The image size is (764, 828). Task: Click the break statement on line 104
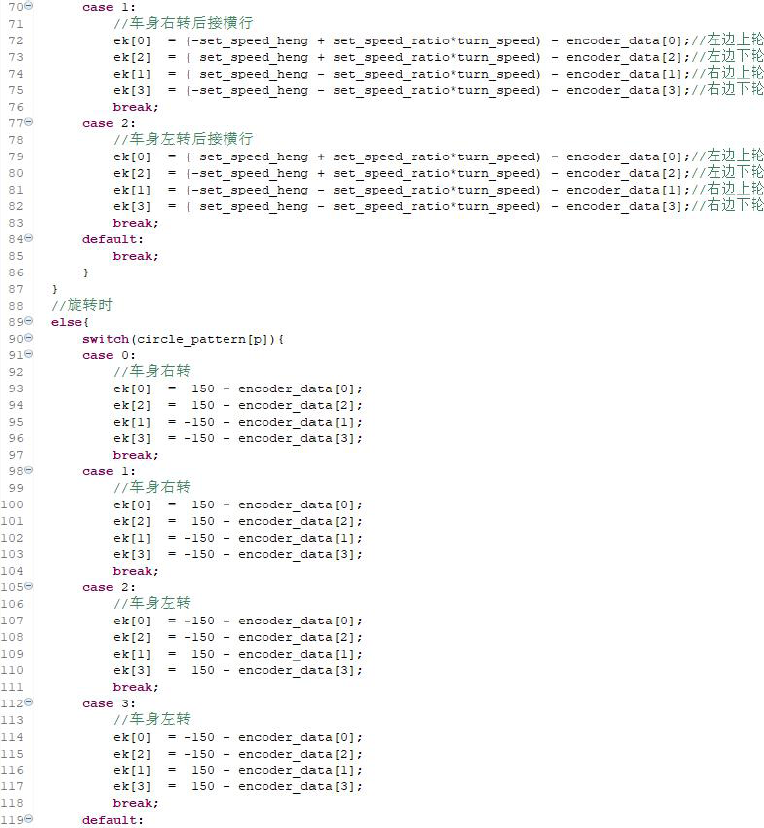(135, 571)
